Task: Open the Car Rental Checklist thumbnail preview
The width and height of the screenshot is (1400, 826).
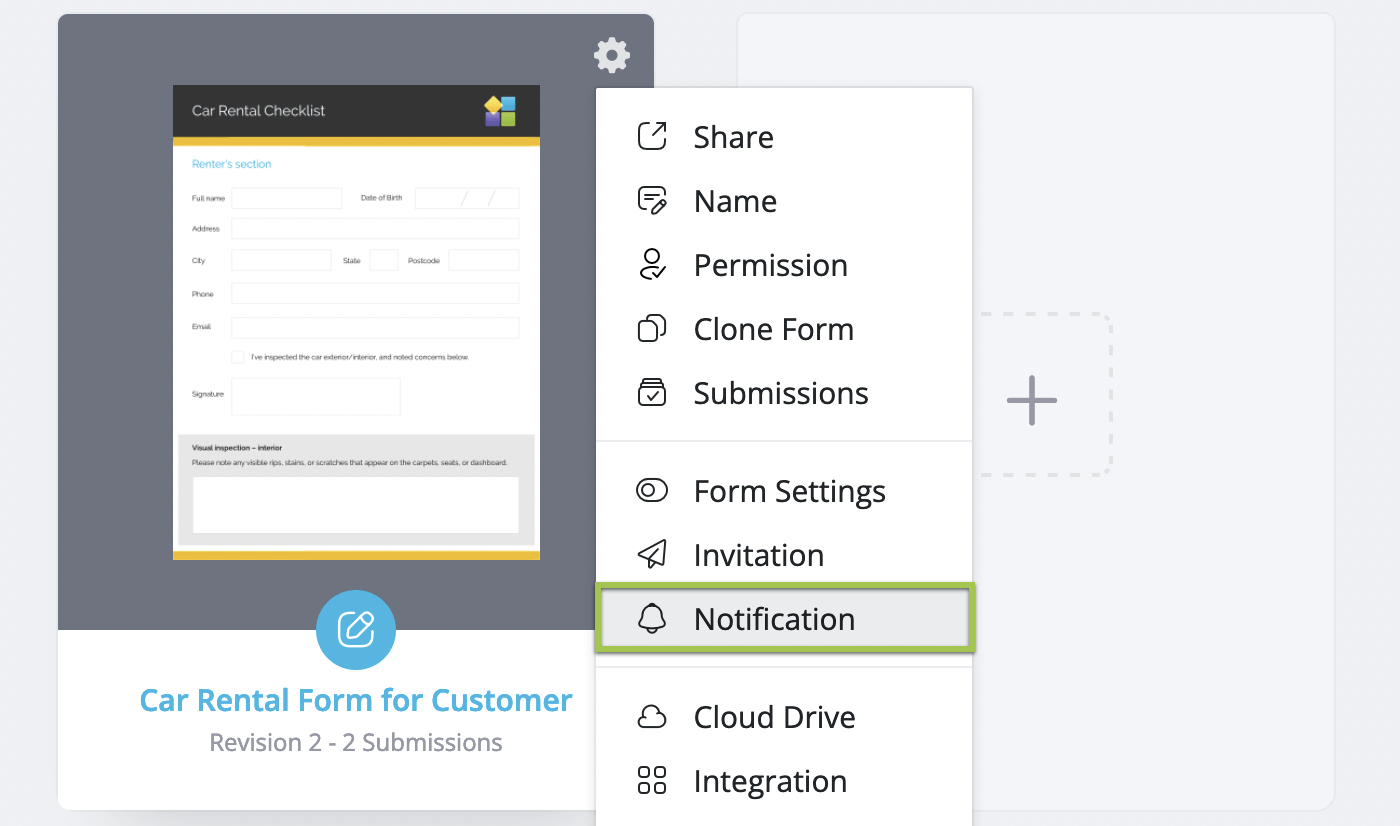Action: (356, 322)
